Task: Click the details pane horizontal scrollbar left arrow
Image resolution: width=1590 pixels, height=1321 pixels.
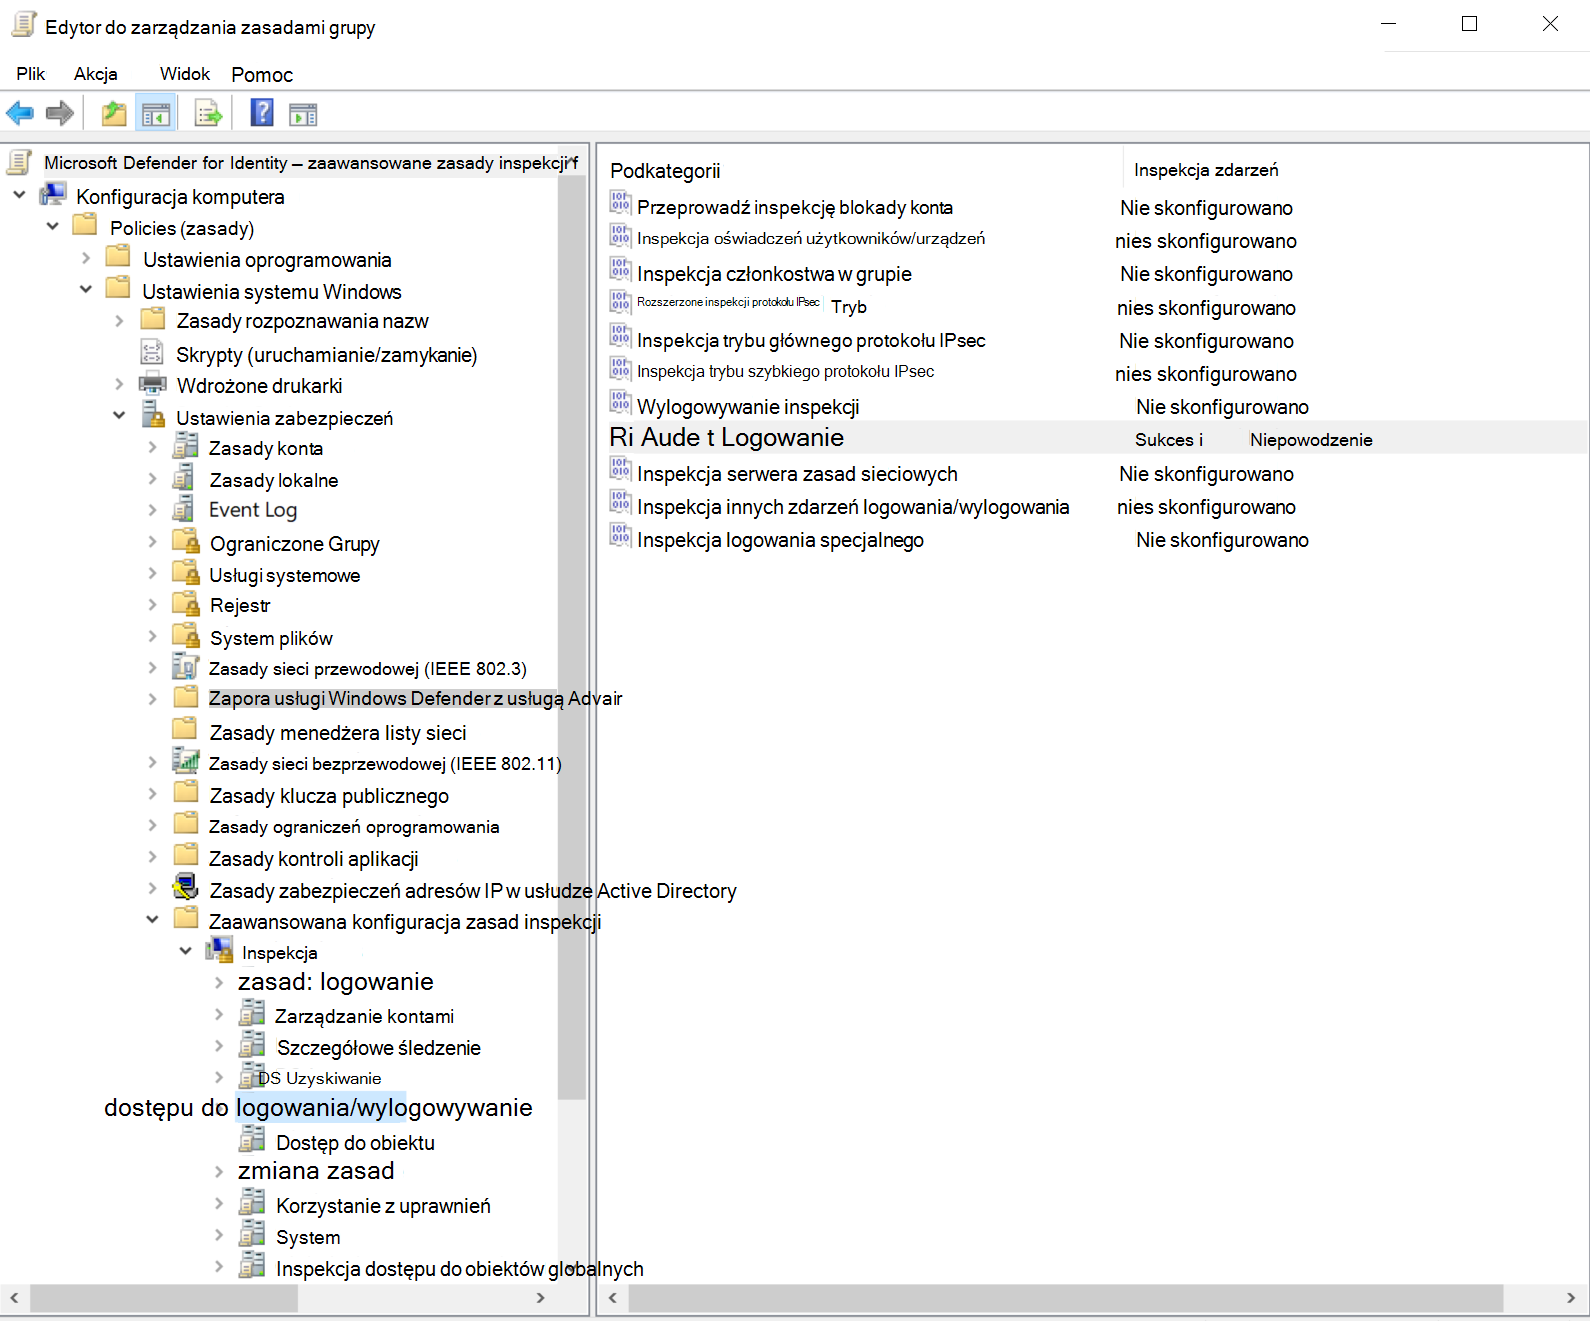Action: point(613,1298)
